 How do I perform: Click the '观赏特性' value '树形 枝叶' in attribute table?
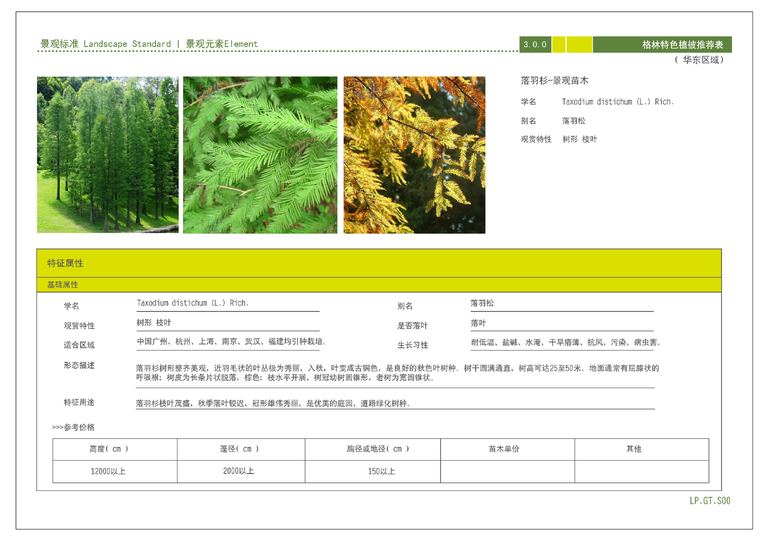[154, 322]
